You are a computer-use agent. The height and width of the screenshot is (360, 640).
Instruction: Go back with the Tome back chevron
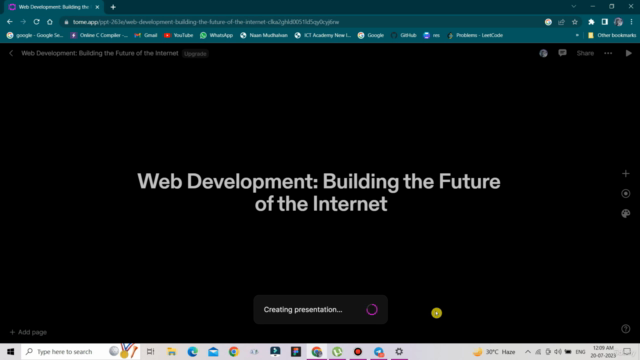[x=11, y=53]
